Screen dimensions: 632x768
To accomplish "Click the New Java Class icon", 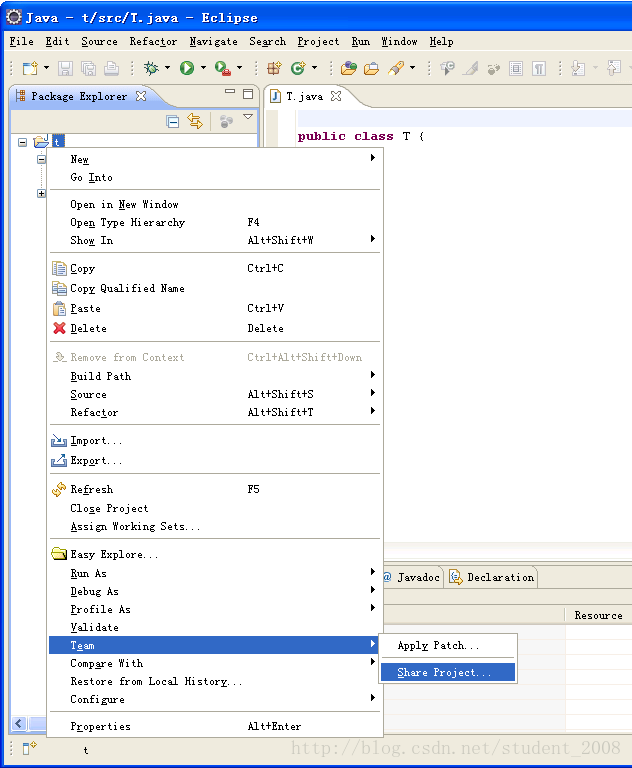I will click(x=298, y=68).
